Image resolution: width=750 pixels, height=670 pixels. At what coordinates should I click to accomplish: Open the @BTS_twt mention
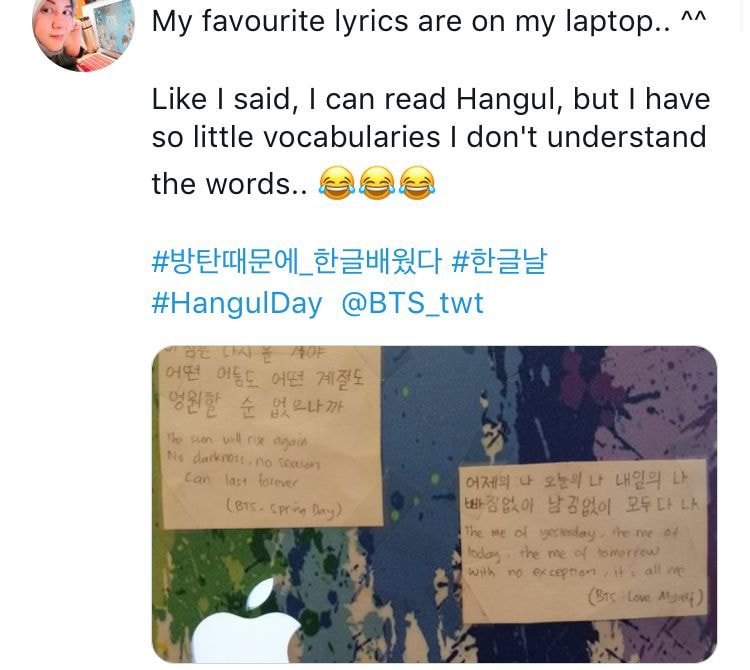tap(412, 304)
